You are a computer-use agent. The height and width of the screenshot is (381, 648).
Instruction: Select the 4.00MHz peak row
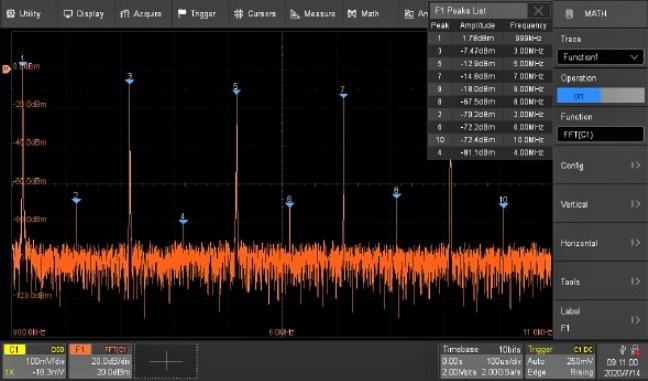coord(490,153)
